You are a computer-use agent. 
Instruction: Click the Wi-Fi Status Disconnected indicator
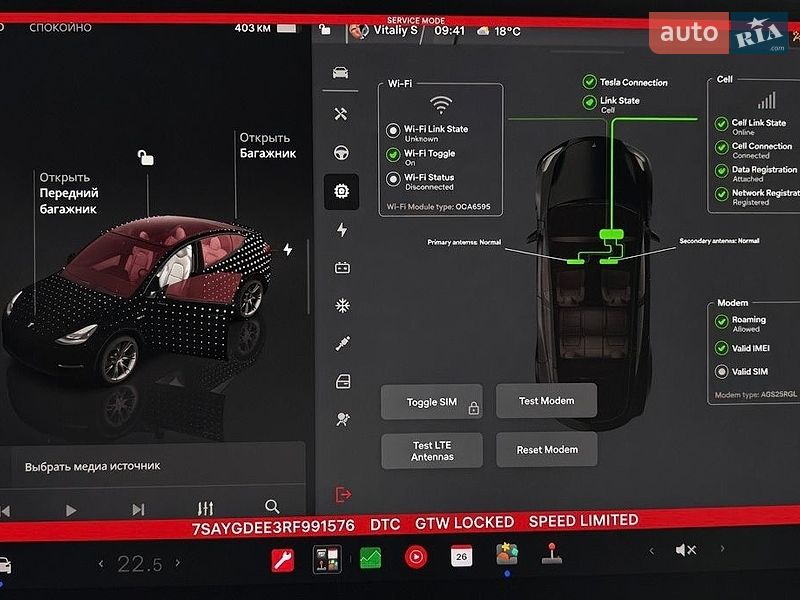click(393, 179)
